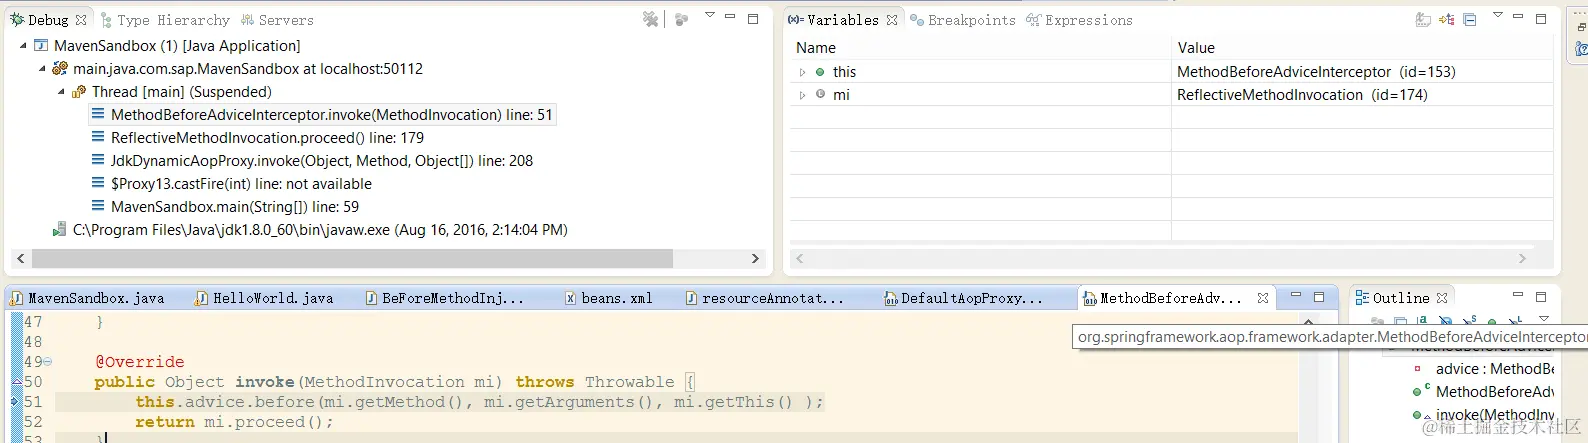Expand the 'mi' variable
The width and height of the screenshot is (1588, 443).
[802, 95]
